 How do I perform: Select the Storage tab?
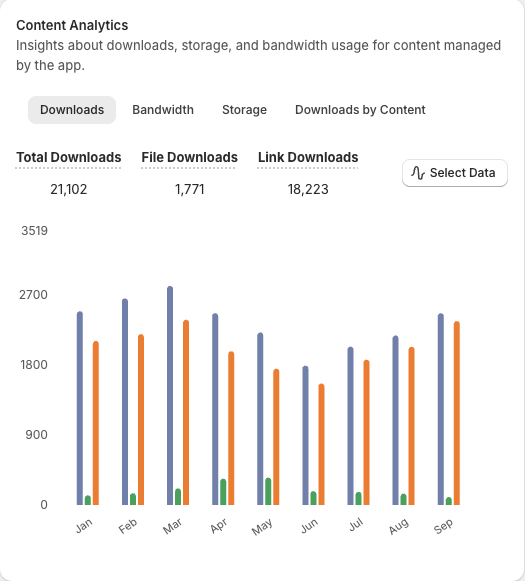click(244, 110)
